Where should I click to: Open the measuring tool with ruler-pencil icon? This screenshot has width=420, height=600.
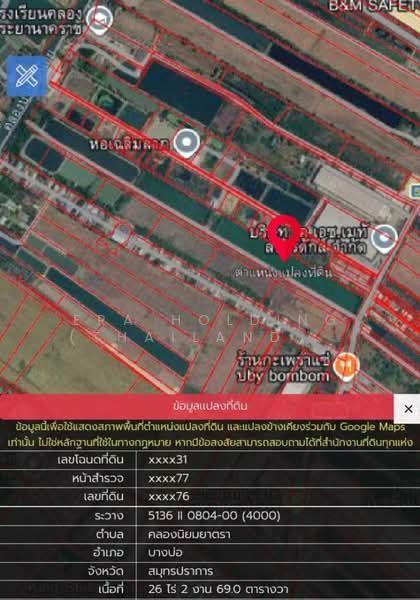click(26, 76)
